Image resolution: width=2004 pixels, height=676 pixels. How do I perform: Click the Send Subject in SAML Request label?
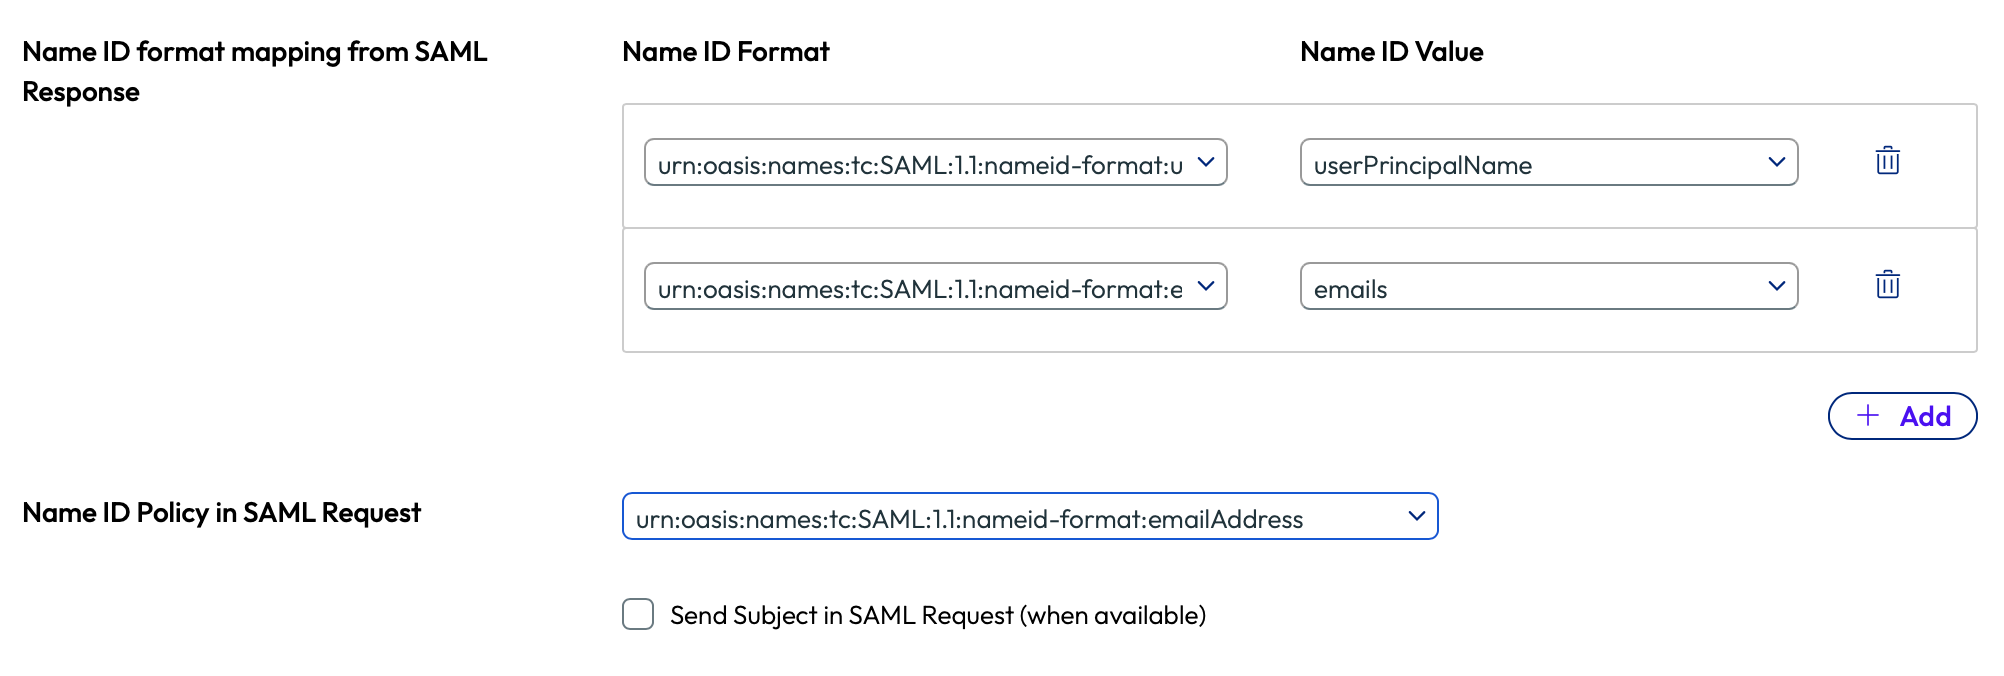click(x=937, y=615)
